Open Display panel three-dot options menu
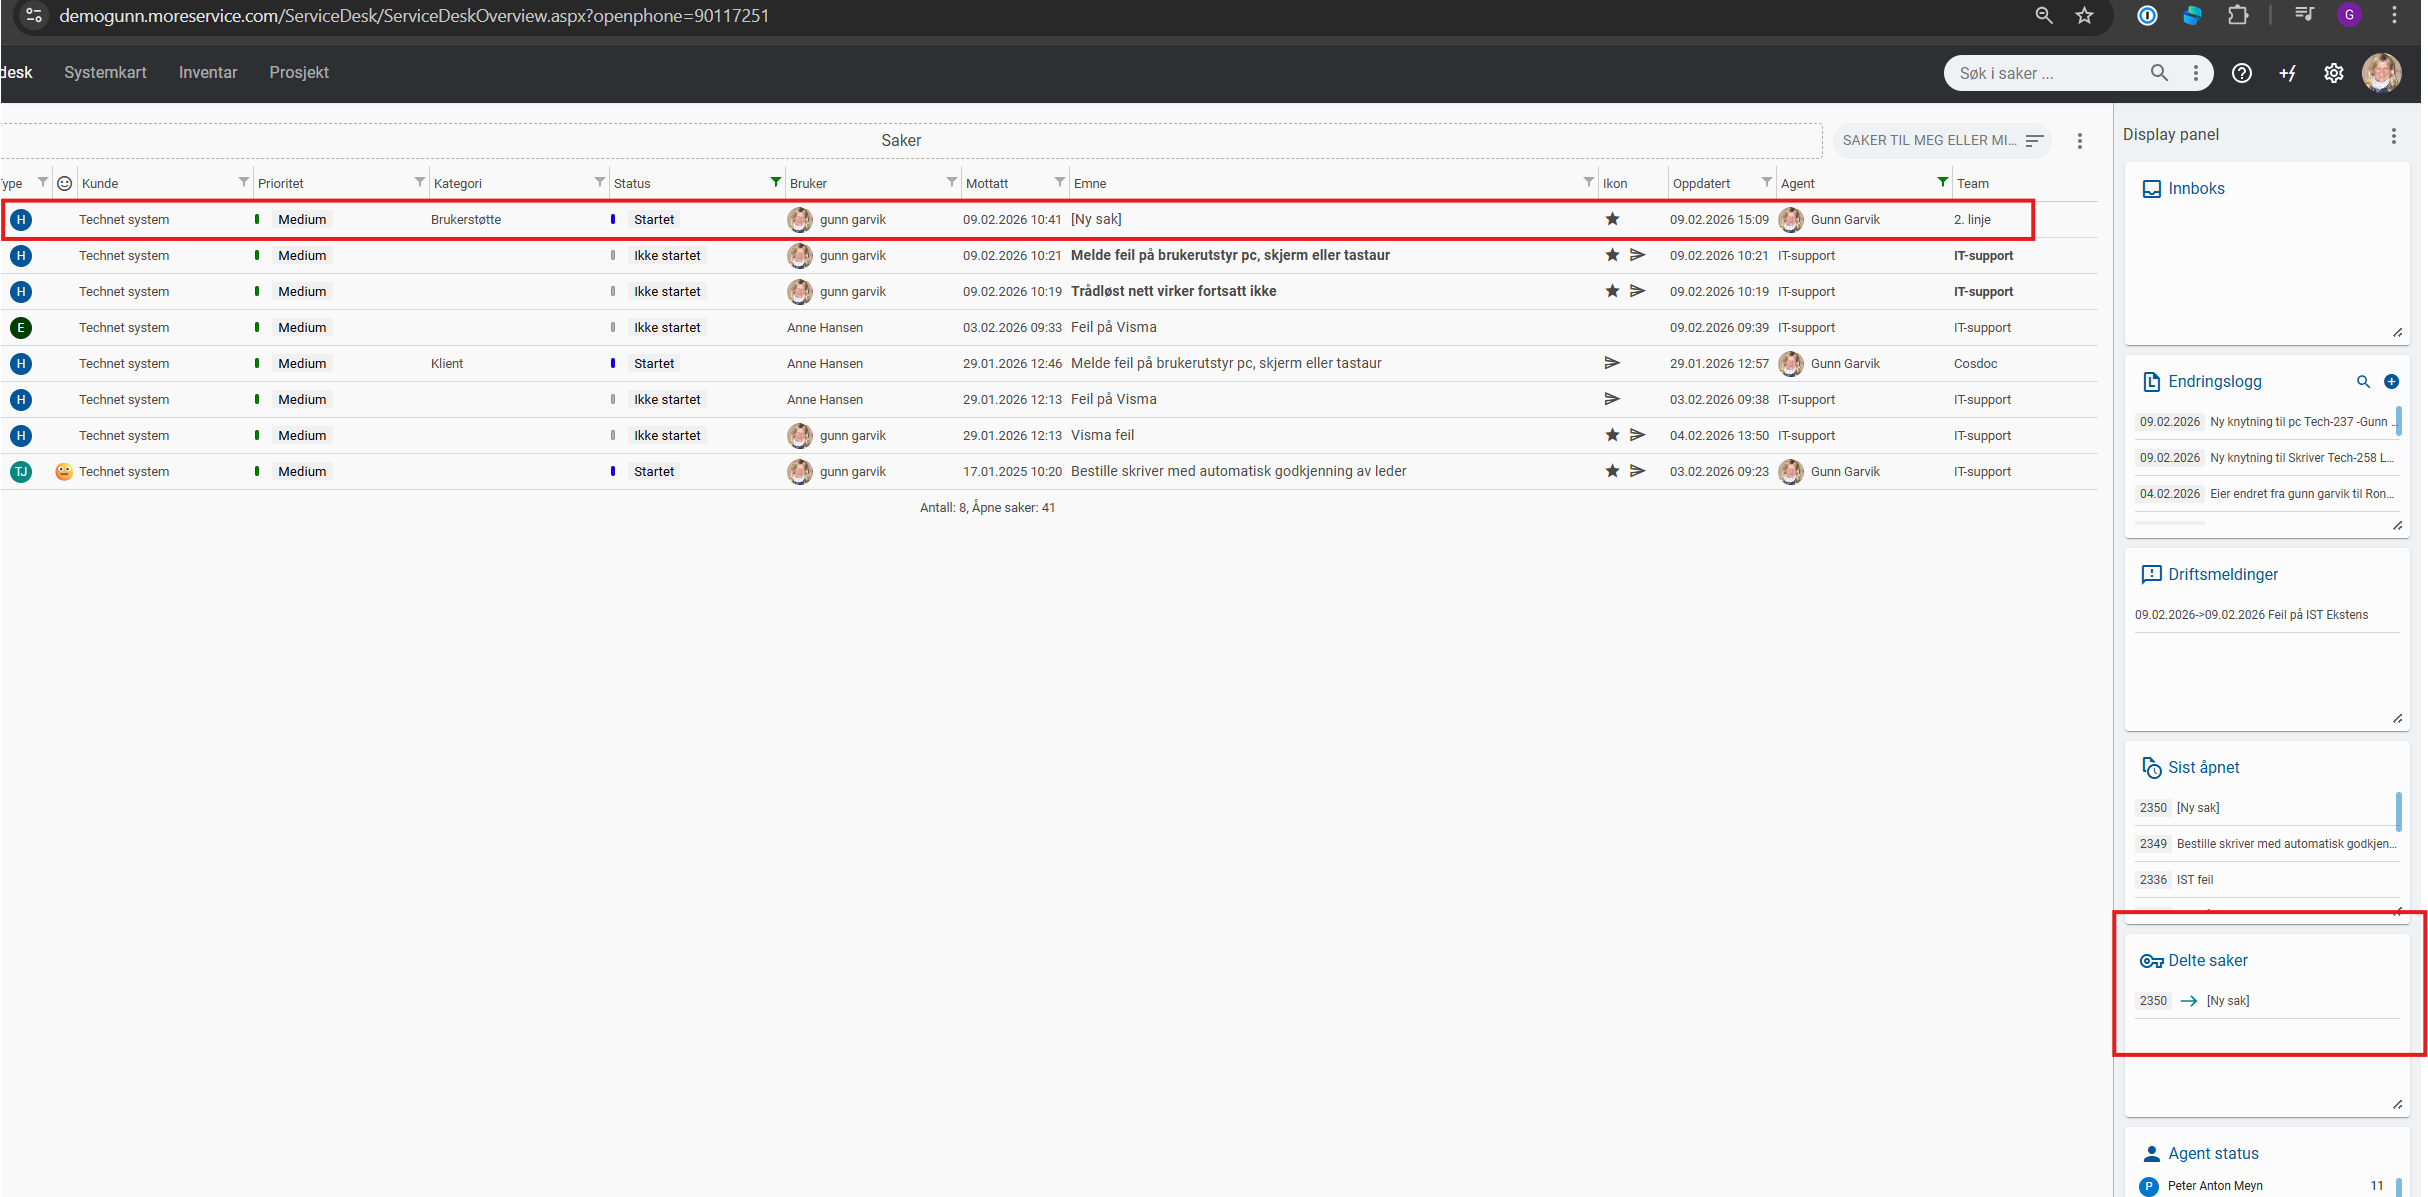 [x=2393, y=135]
